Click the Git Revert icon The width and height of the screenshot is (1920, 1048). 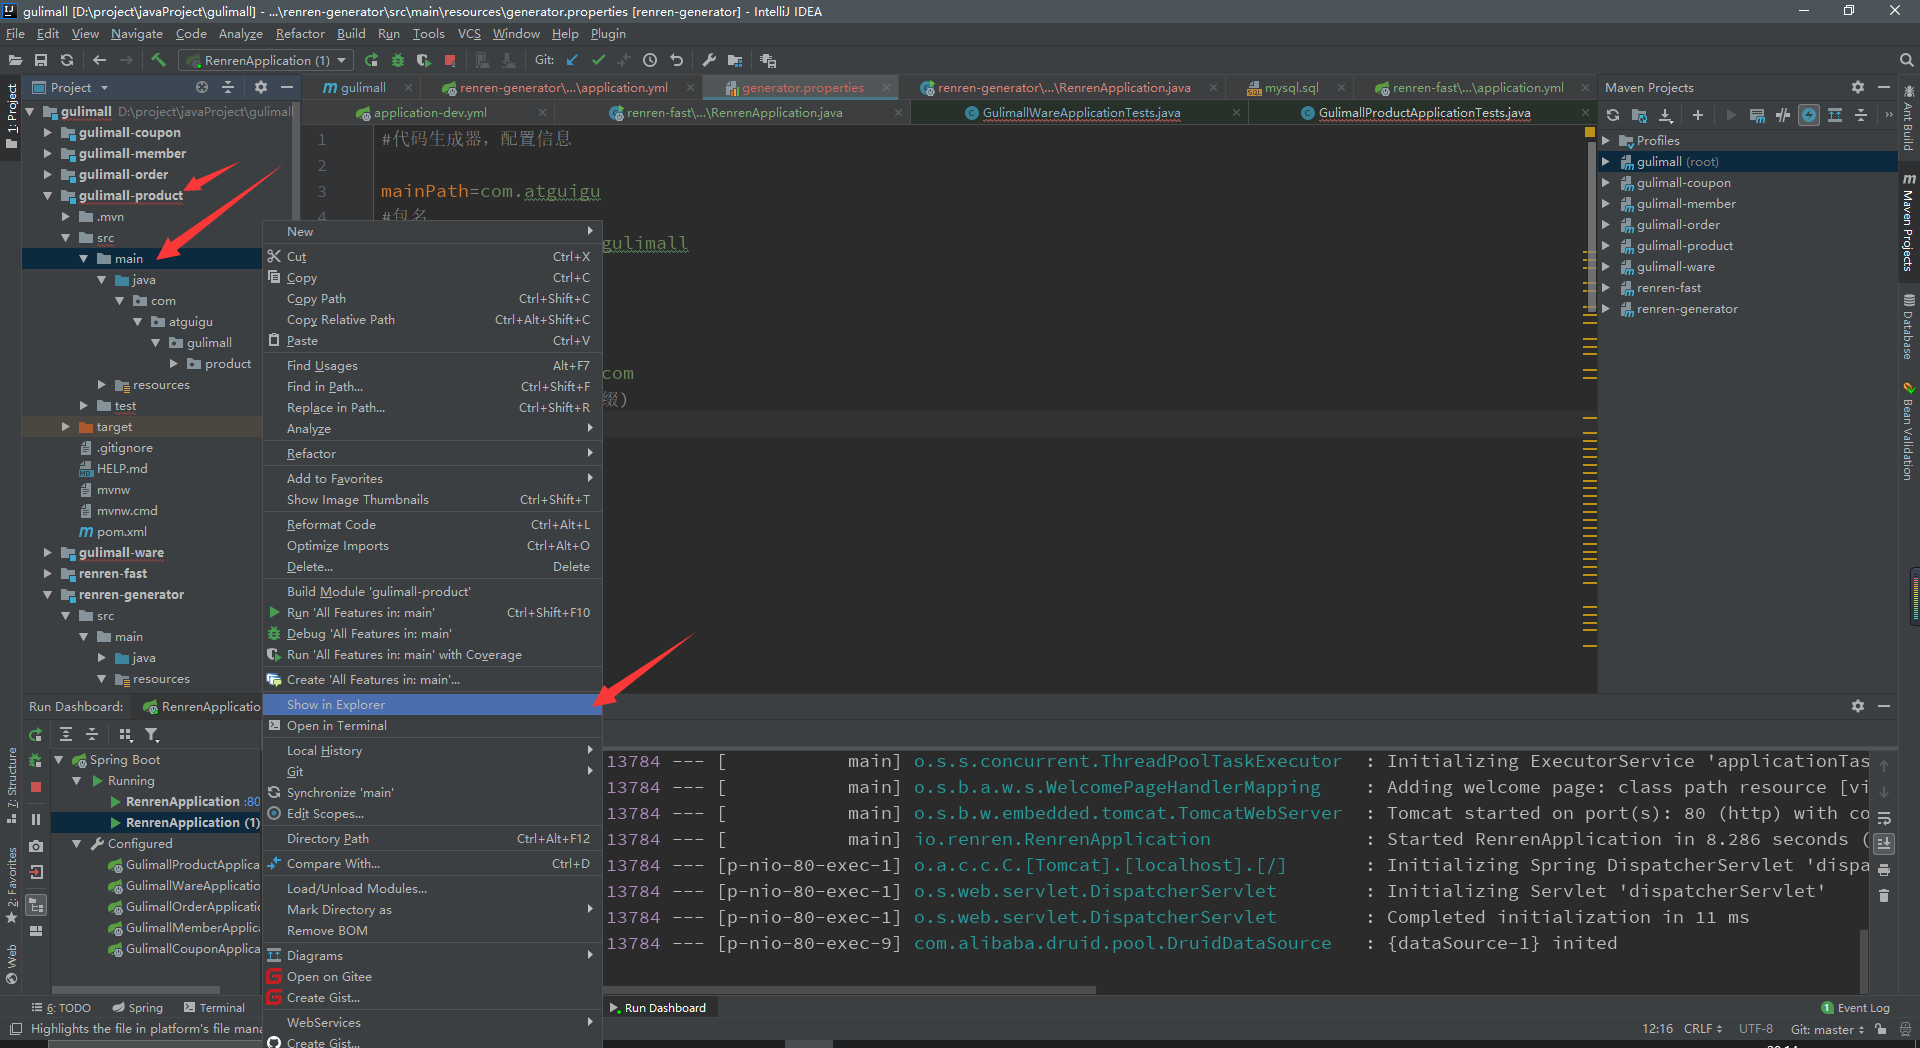click(x=676, y=60)
